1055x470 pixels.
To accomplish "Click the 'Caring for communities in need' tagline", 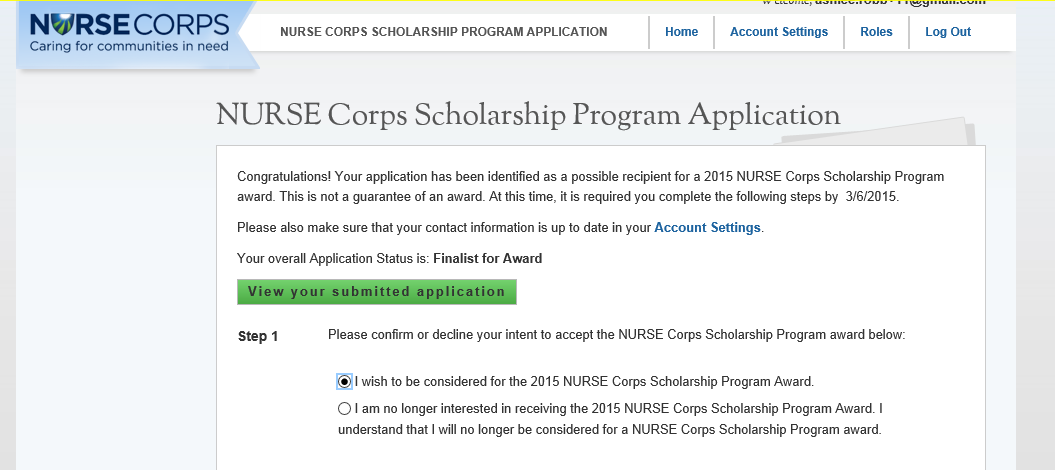I will pos(129,46).
